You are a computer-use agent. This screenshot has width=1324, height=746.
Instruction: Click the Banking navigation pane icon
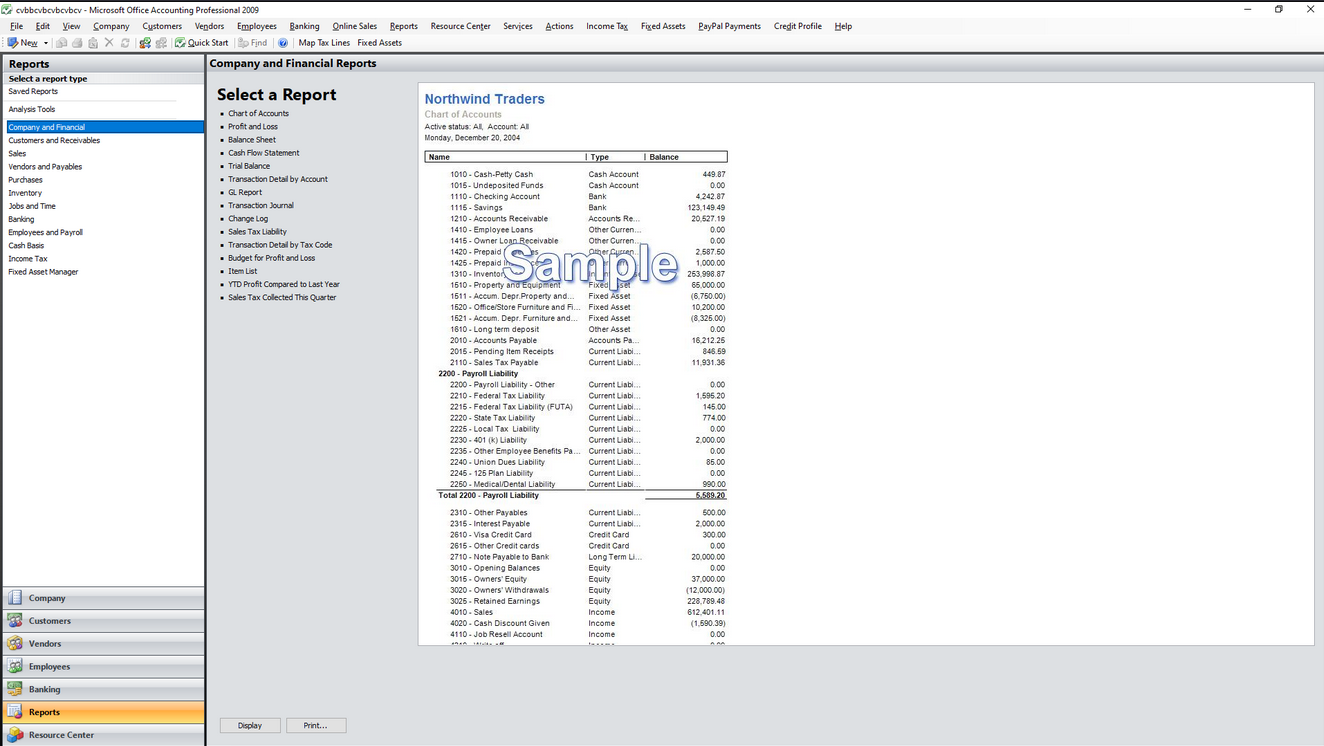pos(15,689)
